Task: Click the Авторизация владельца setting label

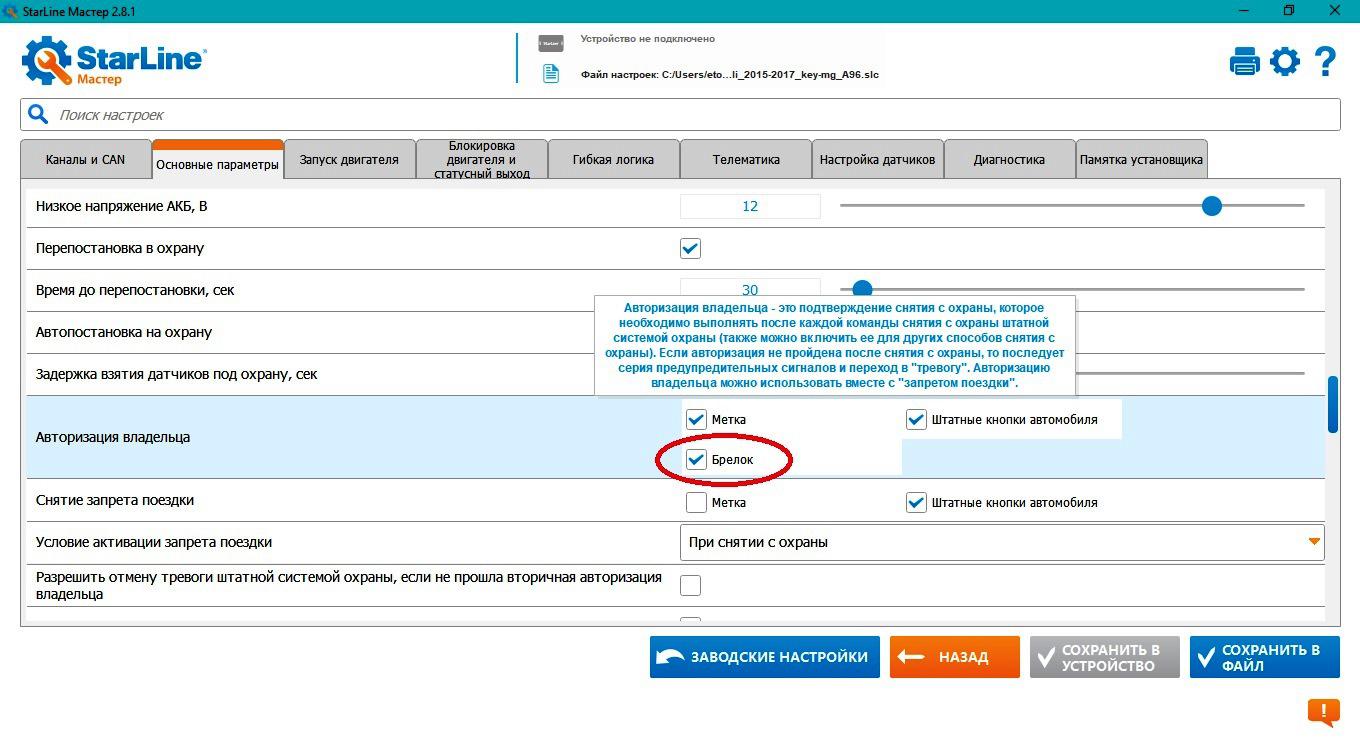Action: 113,437
